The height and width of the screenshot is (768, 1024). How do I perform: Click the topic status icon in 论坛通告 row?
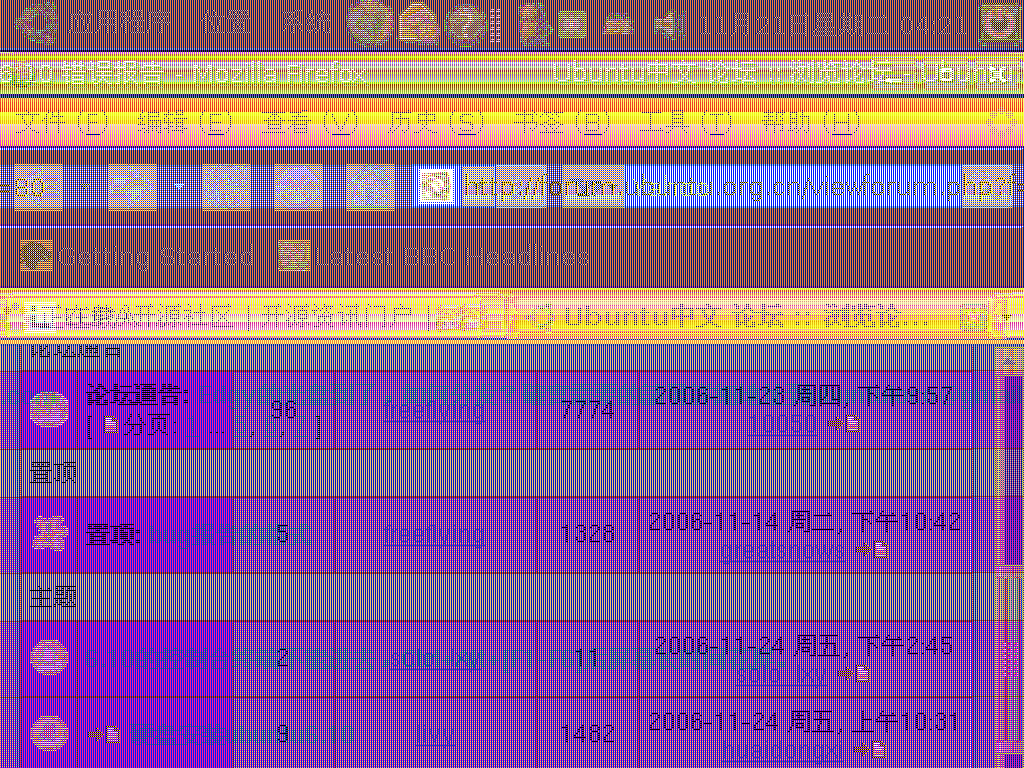pyautogui.click(x=49, y=409)
